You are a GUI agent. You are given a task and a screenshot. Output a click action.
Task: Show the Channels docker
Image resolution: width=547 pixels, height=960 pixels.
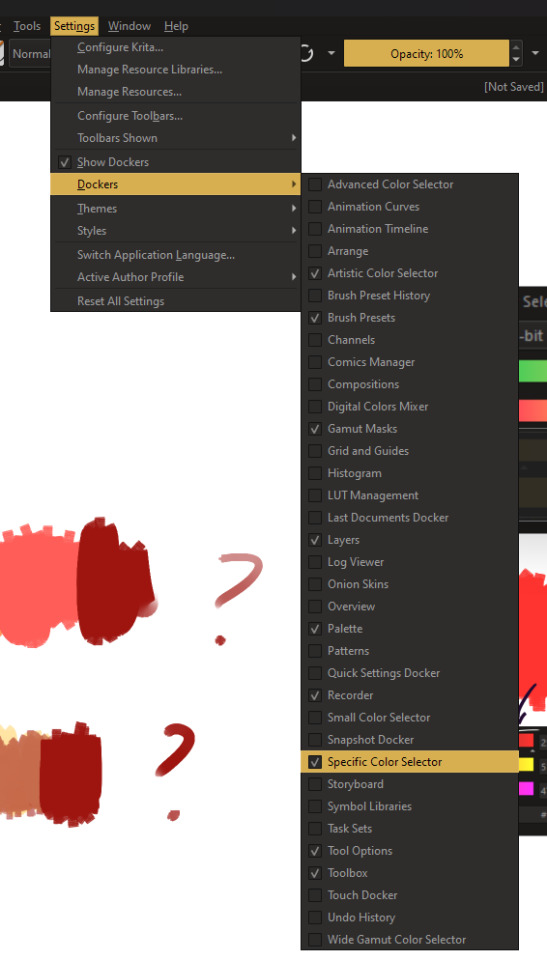point(409,340)
